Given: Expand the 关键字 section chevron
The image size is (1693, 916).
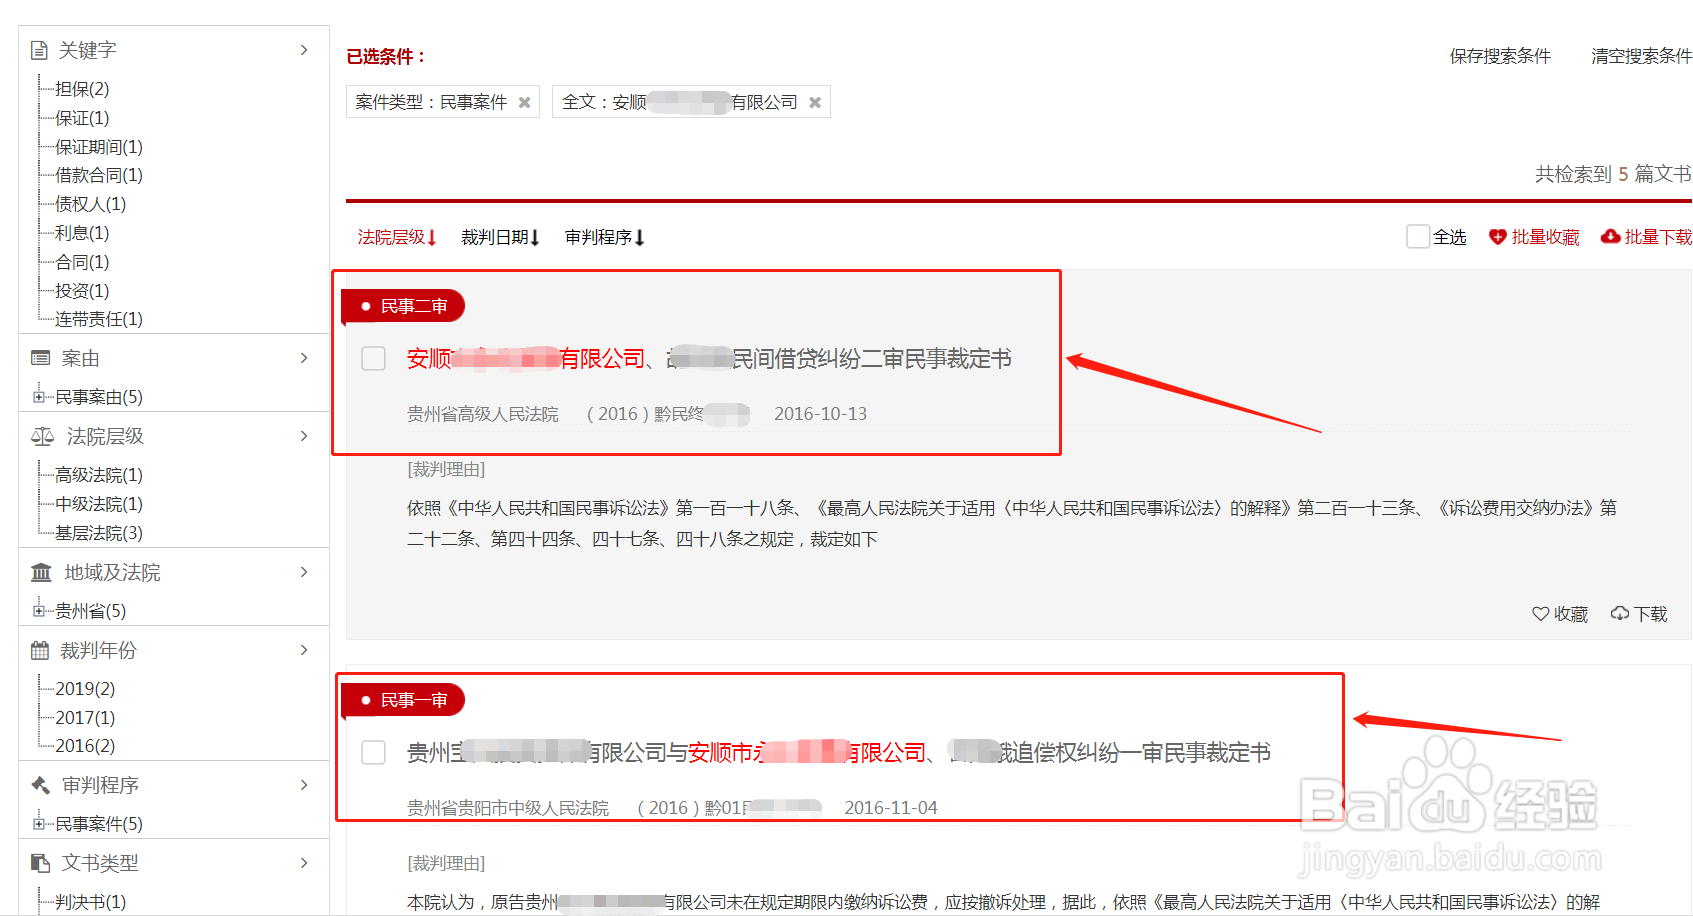Looking at the screenshot, I should pos(304,50).
